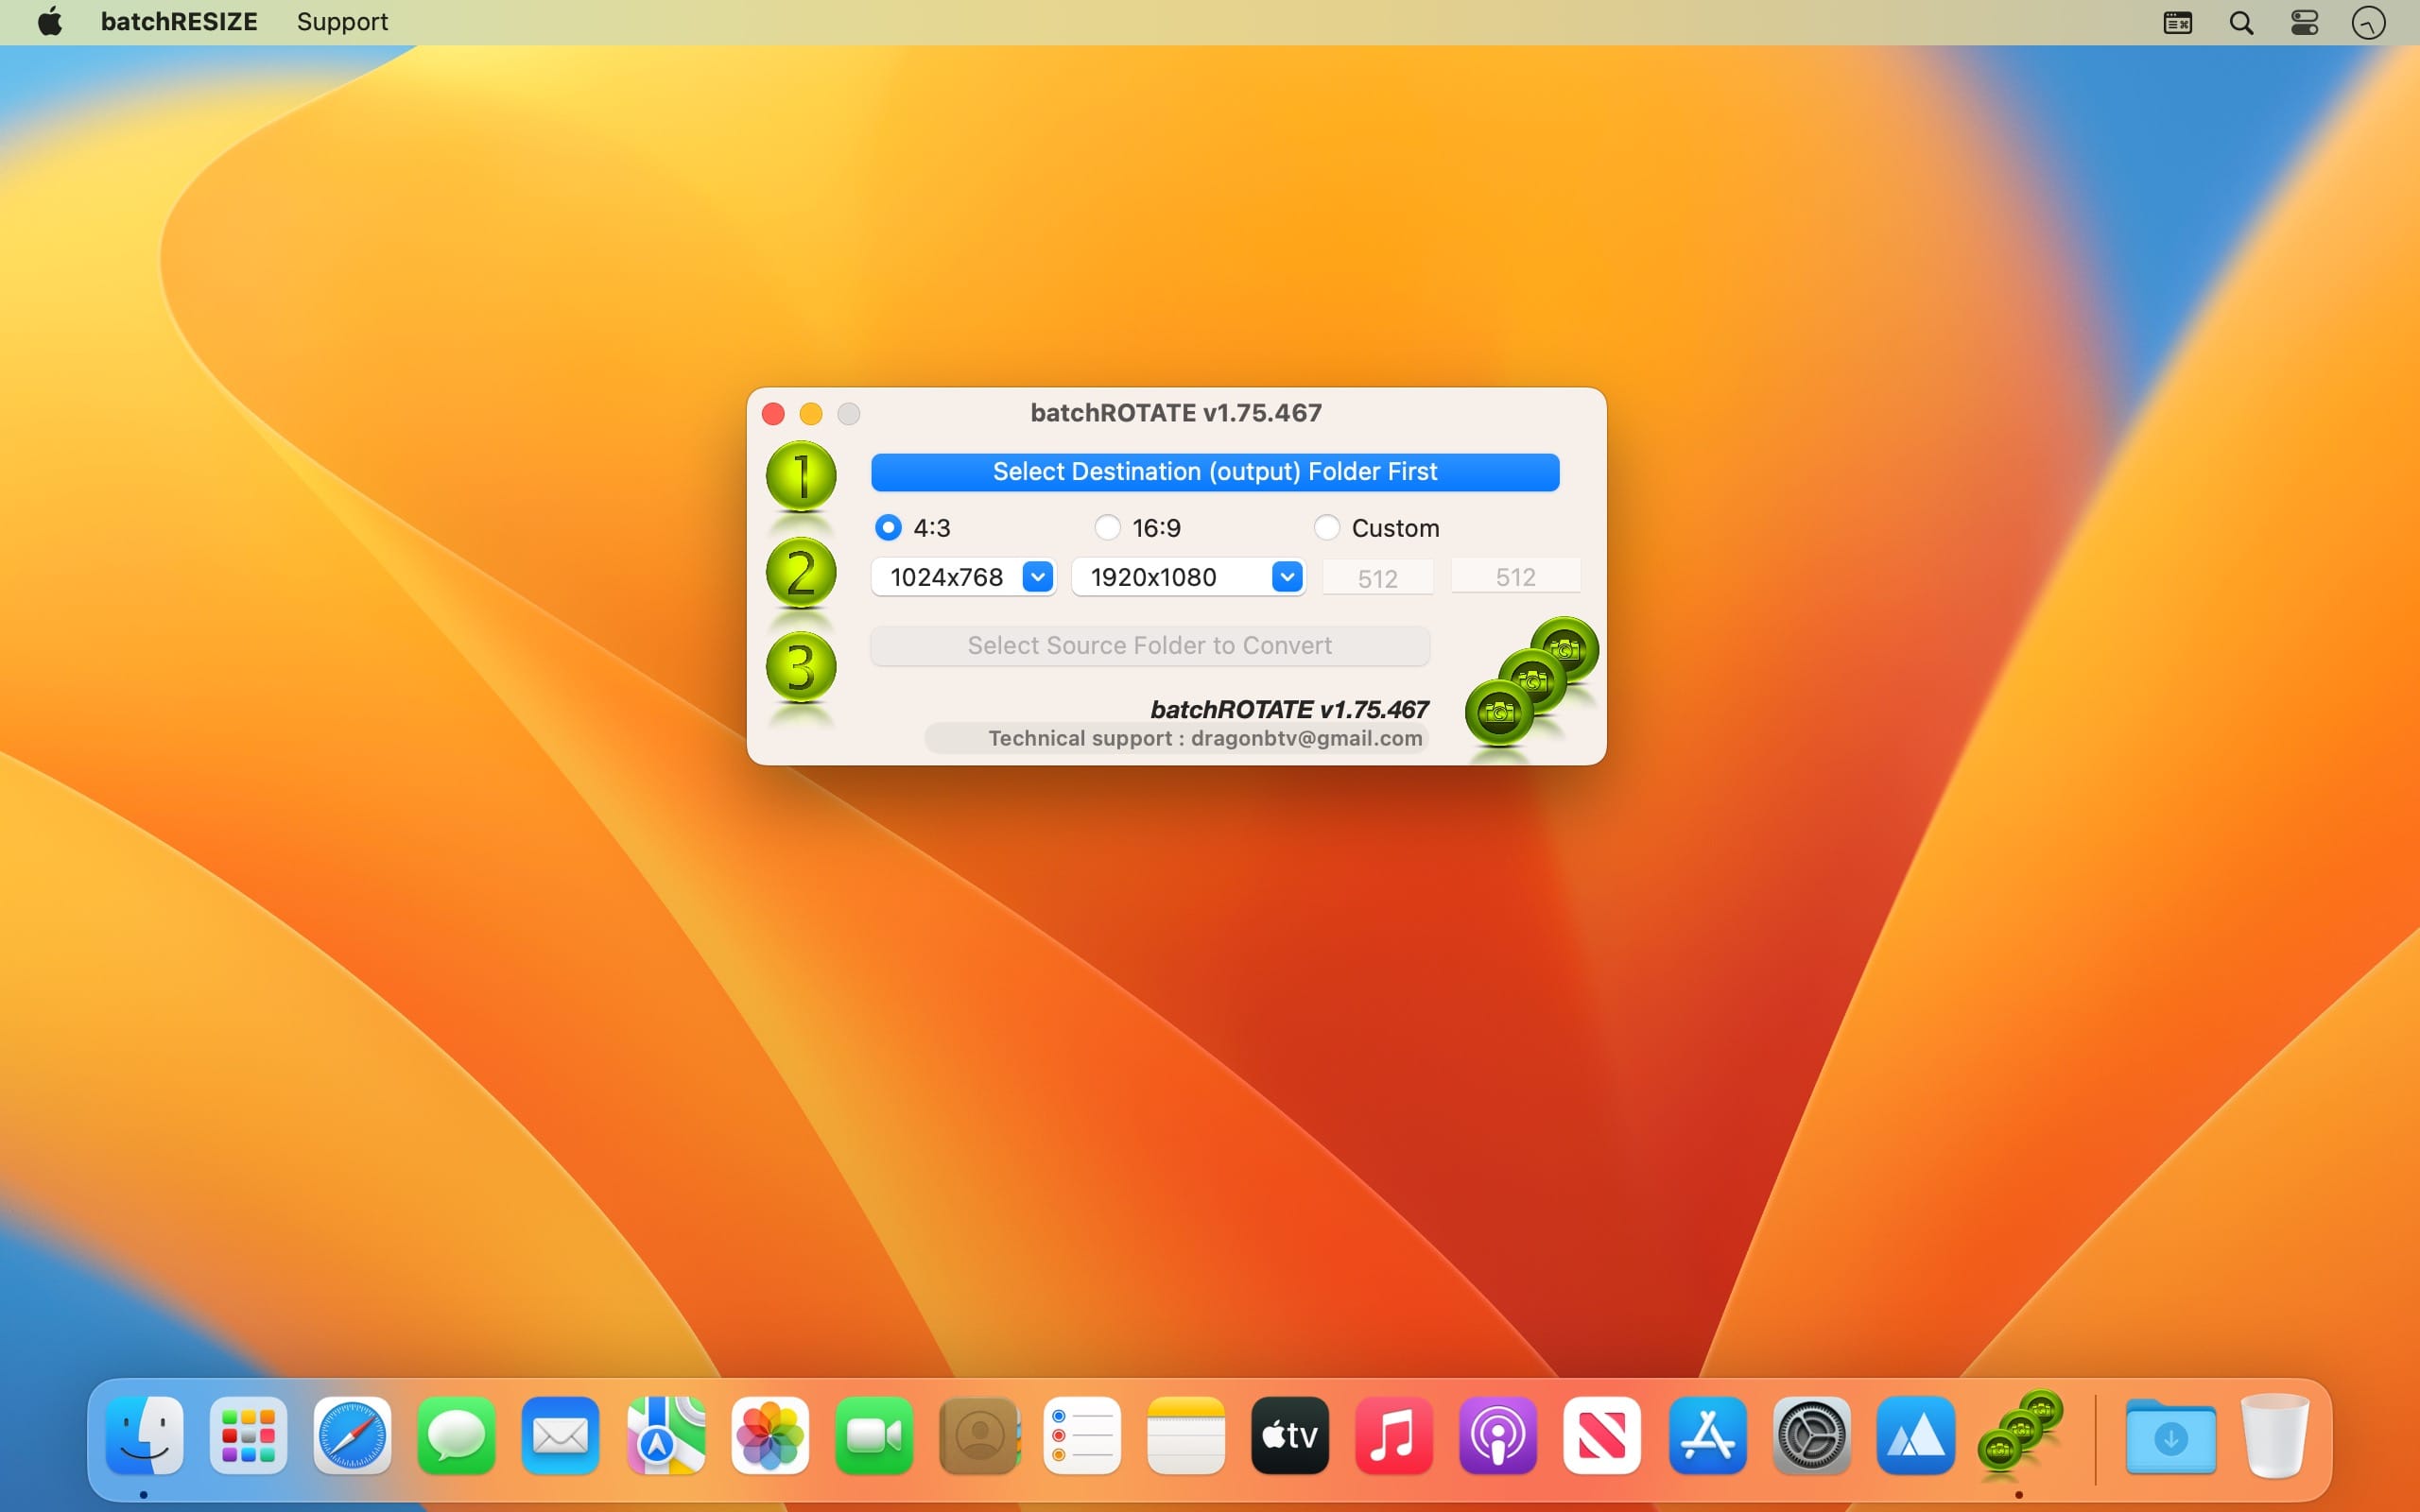Open Control Center in menu bar

pos(2305,23)
